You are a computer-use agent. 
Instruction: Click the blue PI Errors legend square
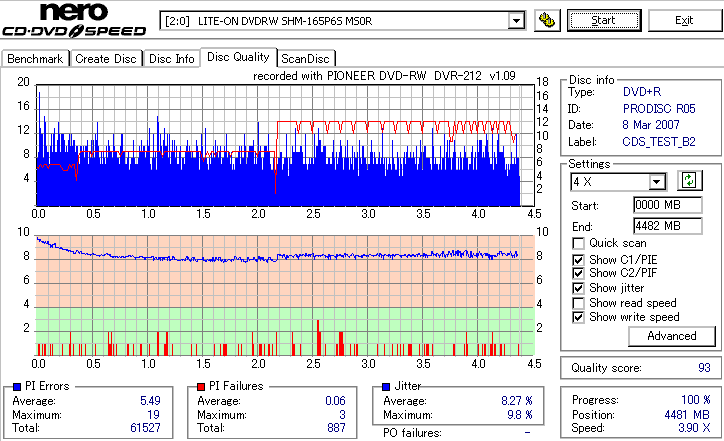coord(18,387)
